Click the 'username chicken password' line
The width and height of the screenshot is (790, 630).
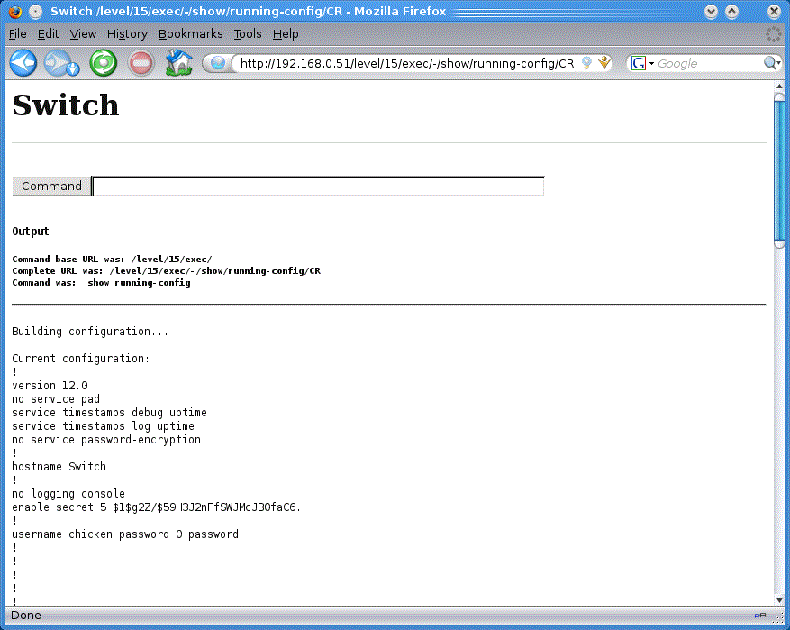[x=125, y=534]
